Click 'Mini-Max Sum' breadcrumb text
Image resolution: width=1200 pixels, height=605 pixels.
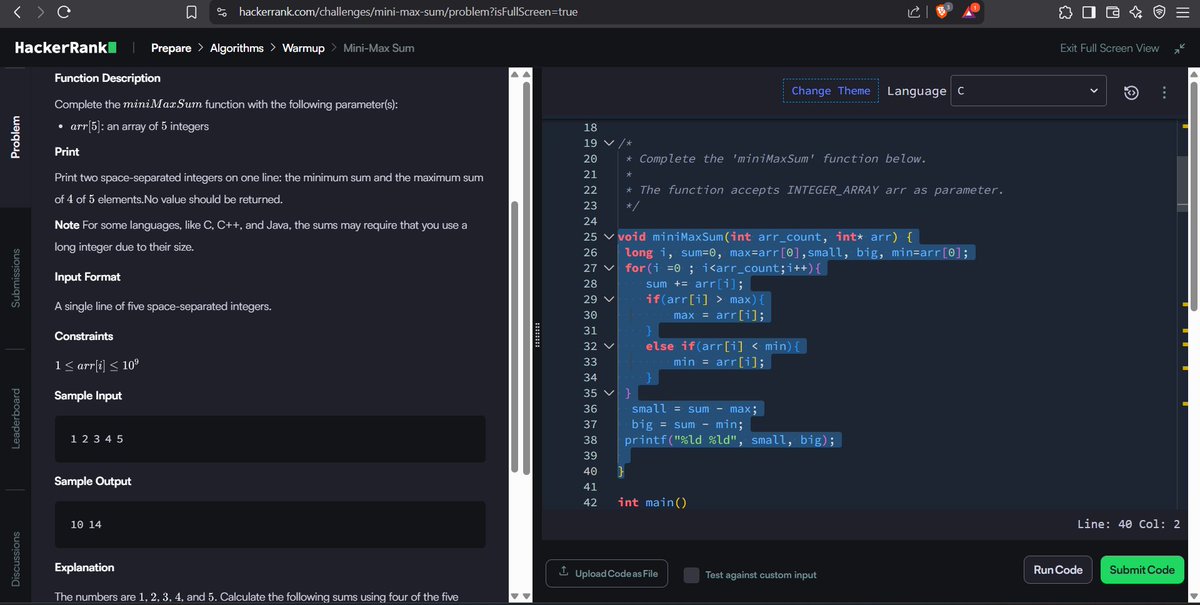click(378, 48)
